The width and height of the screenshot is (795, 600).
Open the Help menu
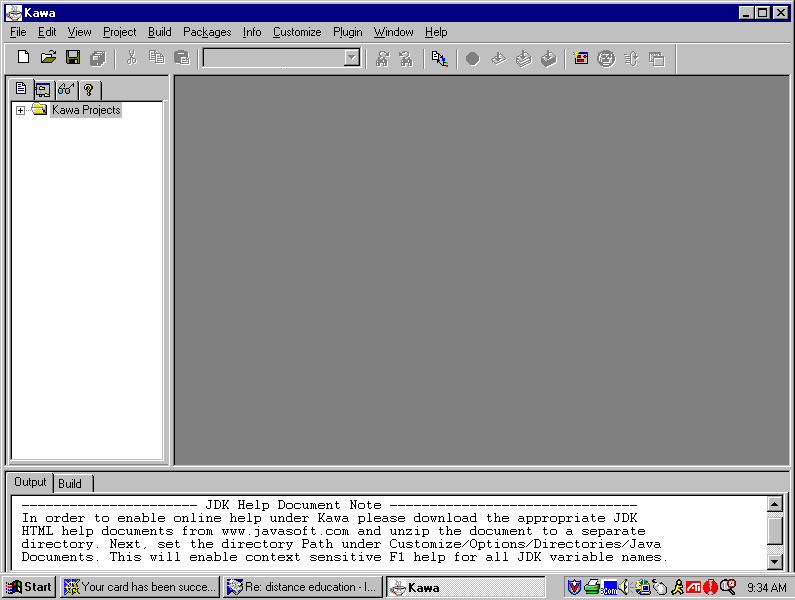(x=436, y=32)
